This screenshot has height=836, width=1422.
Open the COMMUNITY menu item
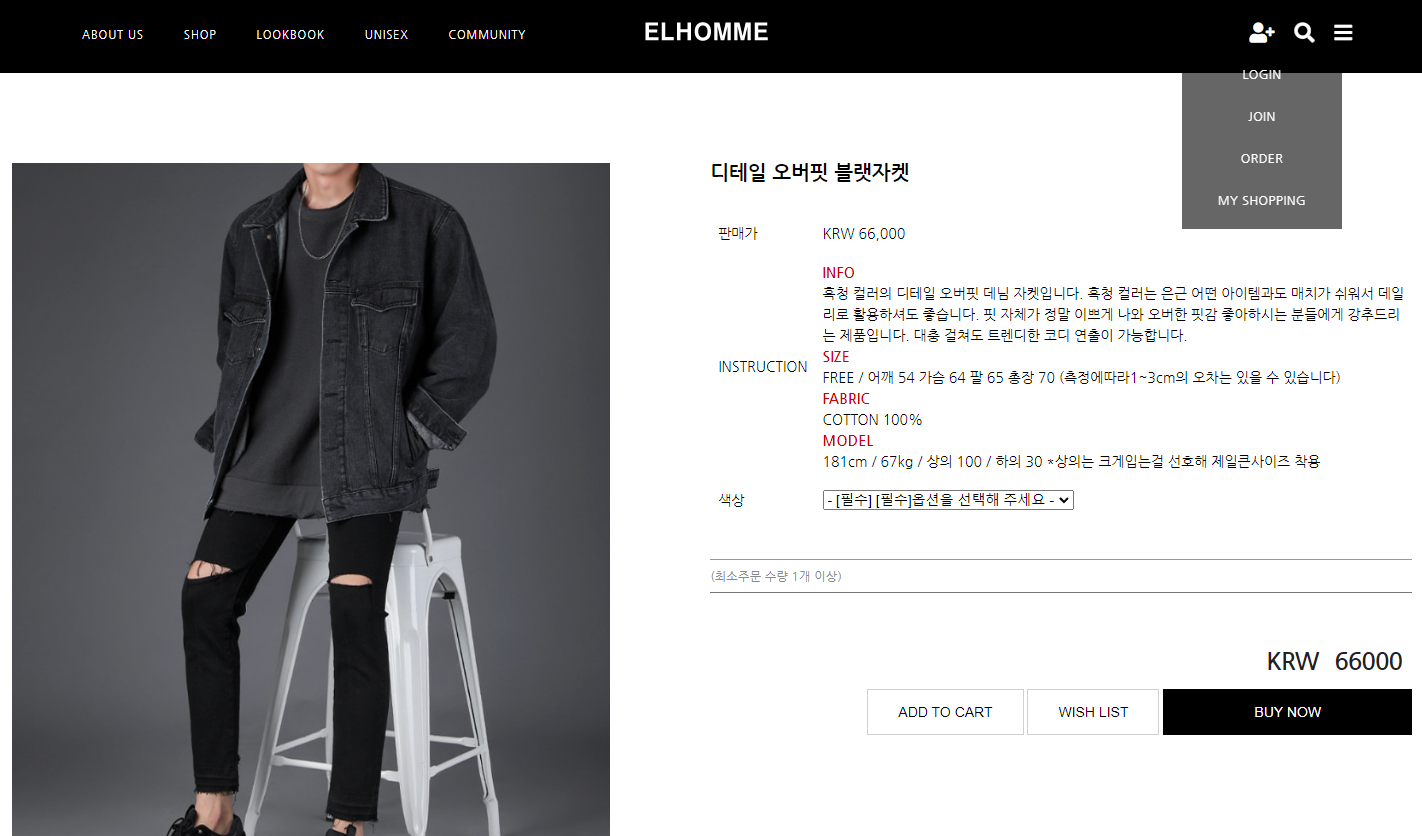tap(487, 35)
